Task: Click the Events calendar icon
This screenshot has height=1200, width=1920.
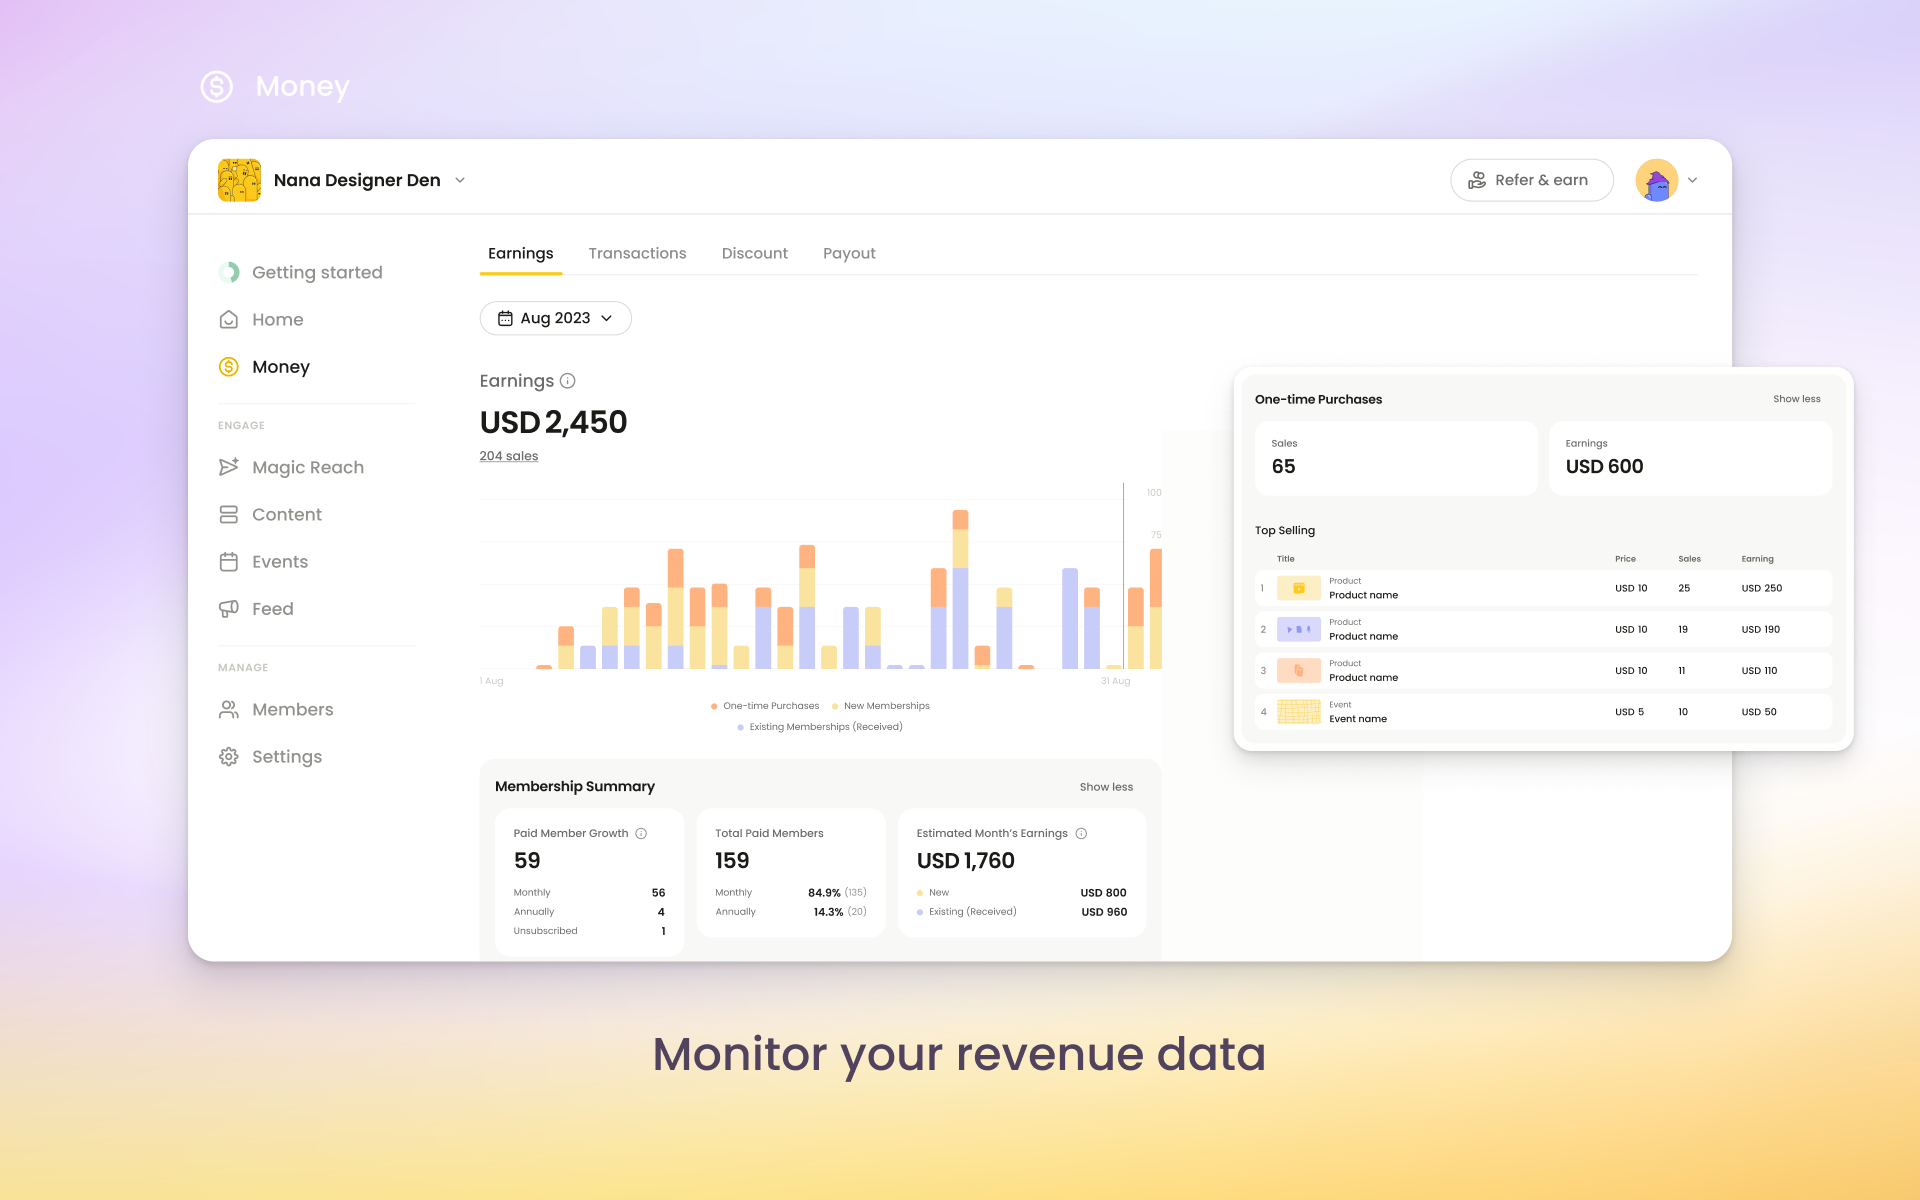Action: [x=228, y=561]
